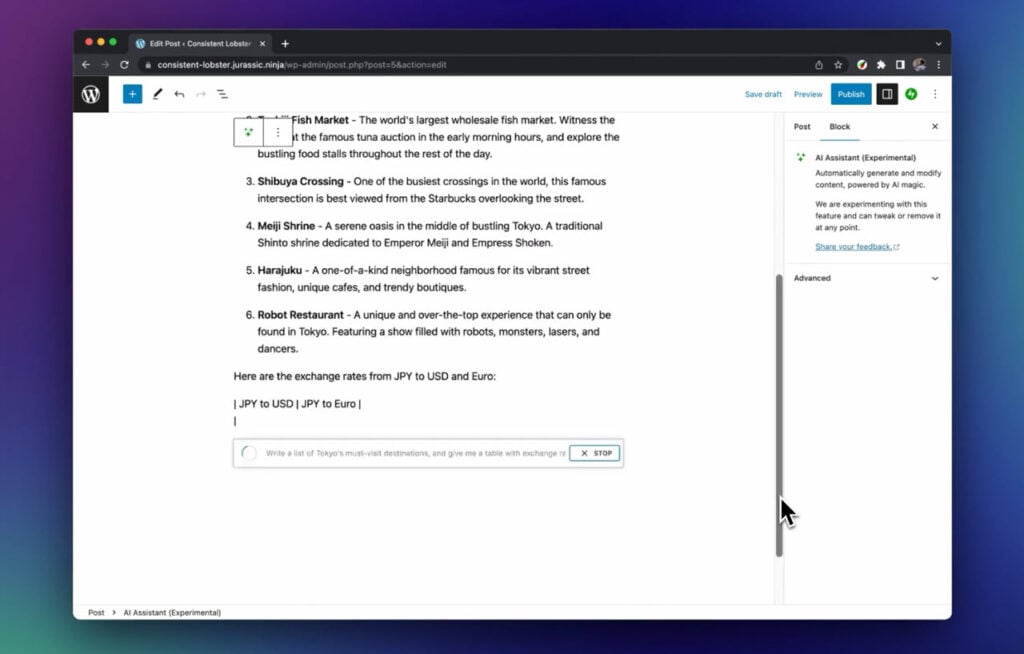Close the settings sidebar
The width and height of the screenshot is (1024, 654).
tap(935, 127)
